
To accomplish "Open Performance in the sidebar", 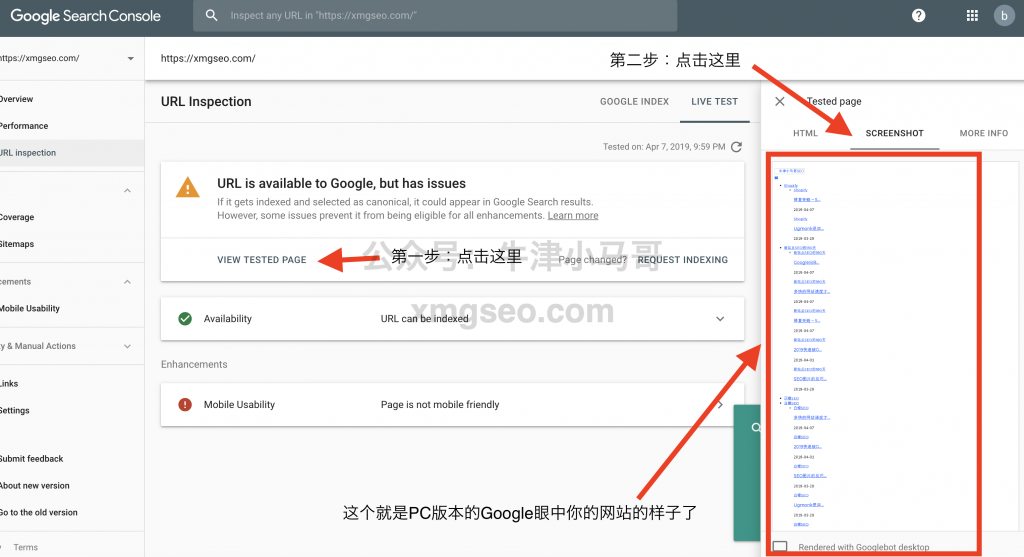I will [24, 126].
